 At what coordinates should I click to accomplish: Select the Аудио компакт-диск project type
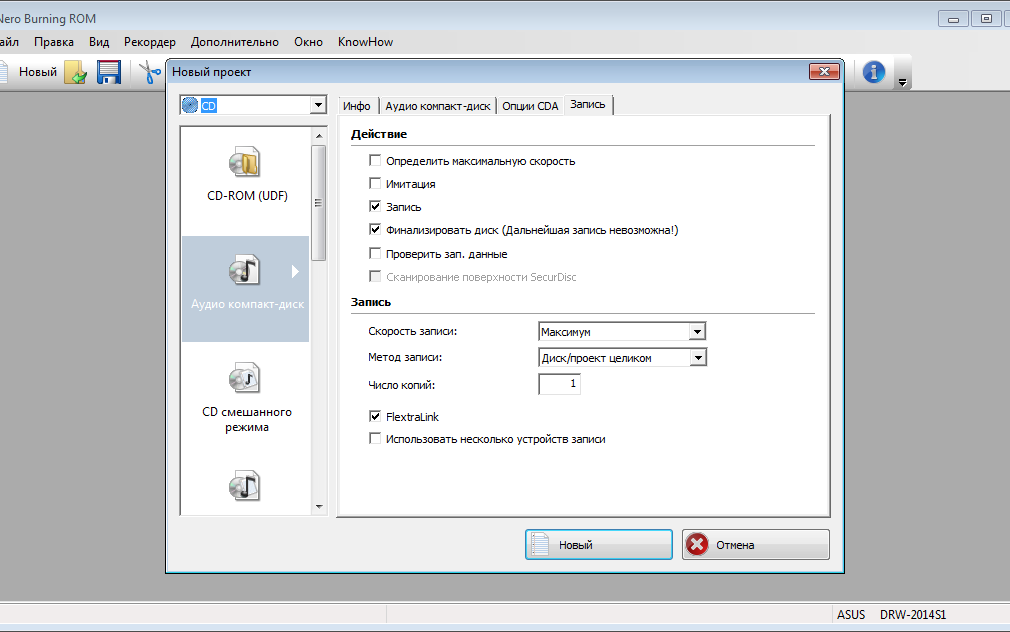[x=247, y=289]
